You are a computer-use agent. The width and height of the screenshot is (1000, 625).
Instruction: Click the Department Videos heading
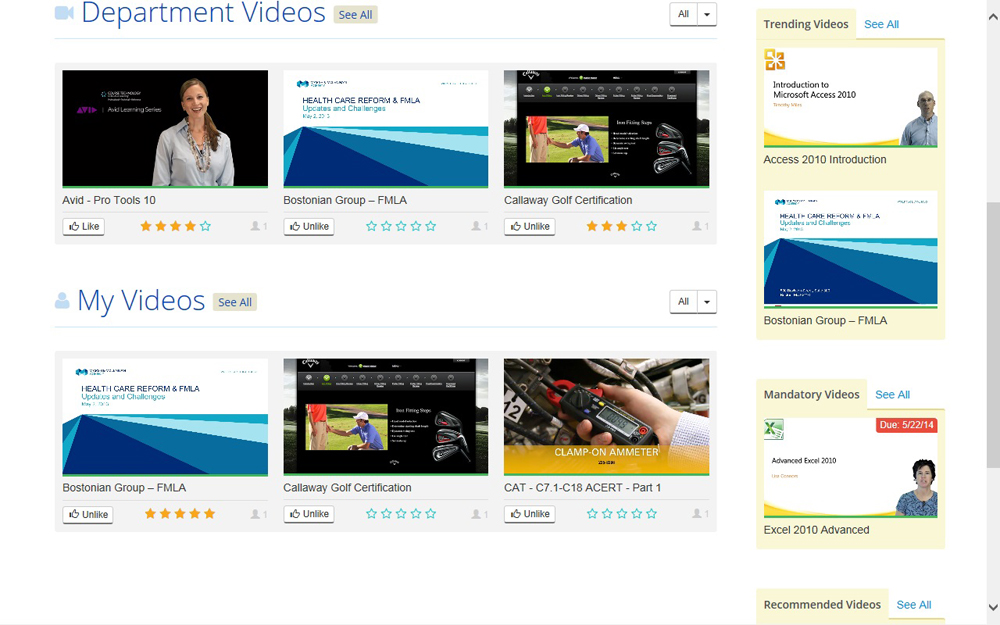click(203, 13)
